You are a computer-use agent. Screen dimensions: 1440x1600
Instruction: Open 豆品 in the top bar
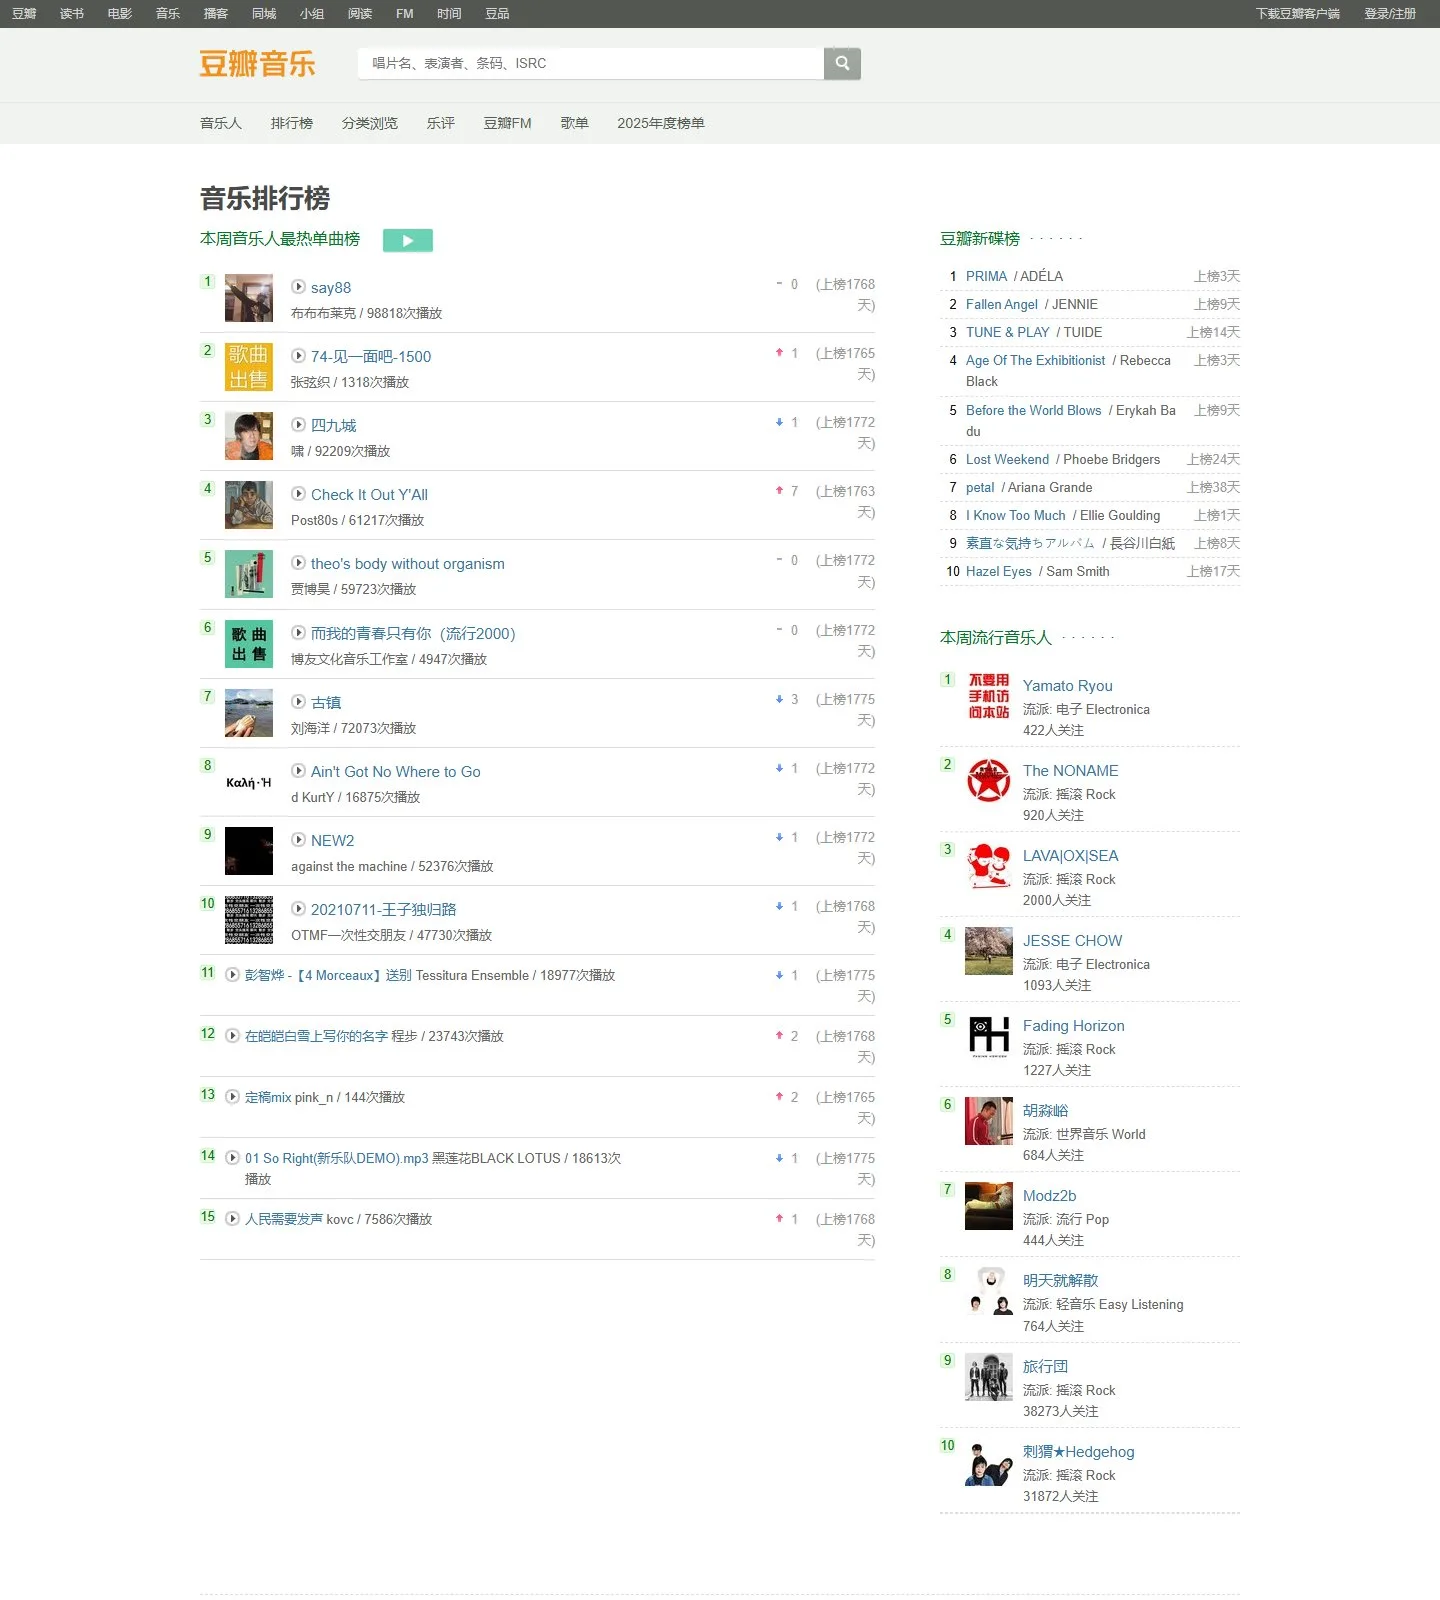point(497,14)
